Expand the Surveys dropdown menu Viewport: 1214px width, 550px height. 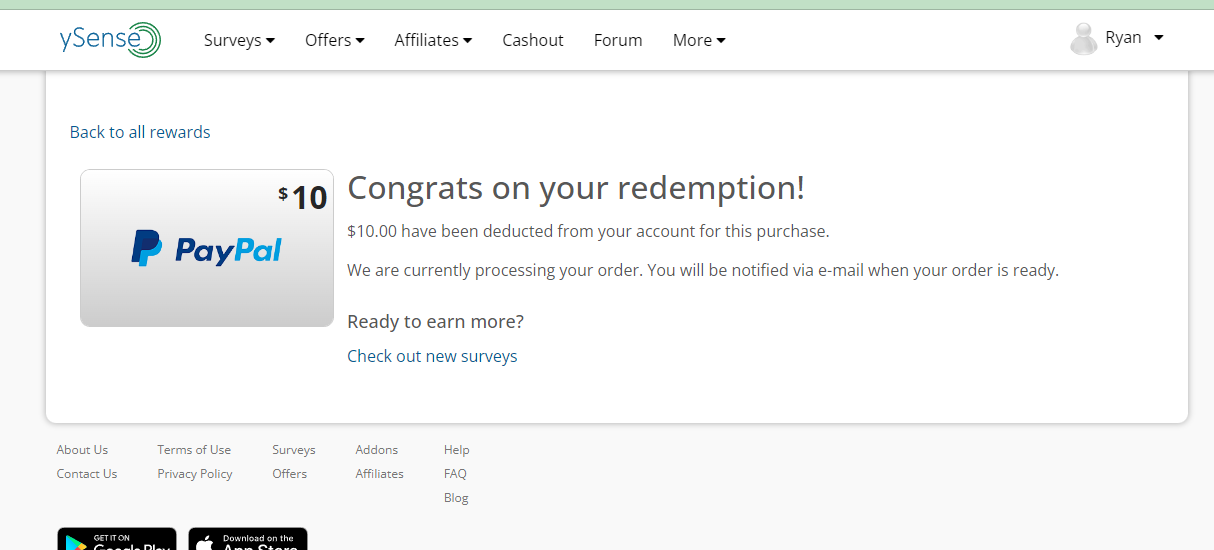click(239, 40)
